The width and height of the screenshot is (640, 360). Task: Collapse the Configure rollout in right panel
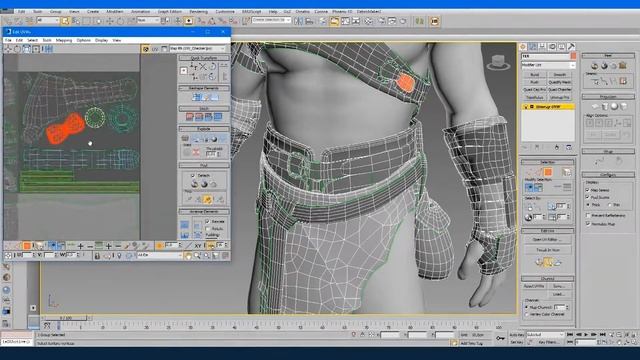(608, 175)
